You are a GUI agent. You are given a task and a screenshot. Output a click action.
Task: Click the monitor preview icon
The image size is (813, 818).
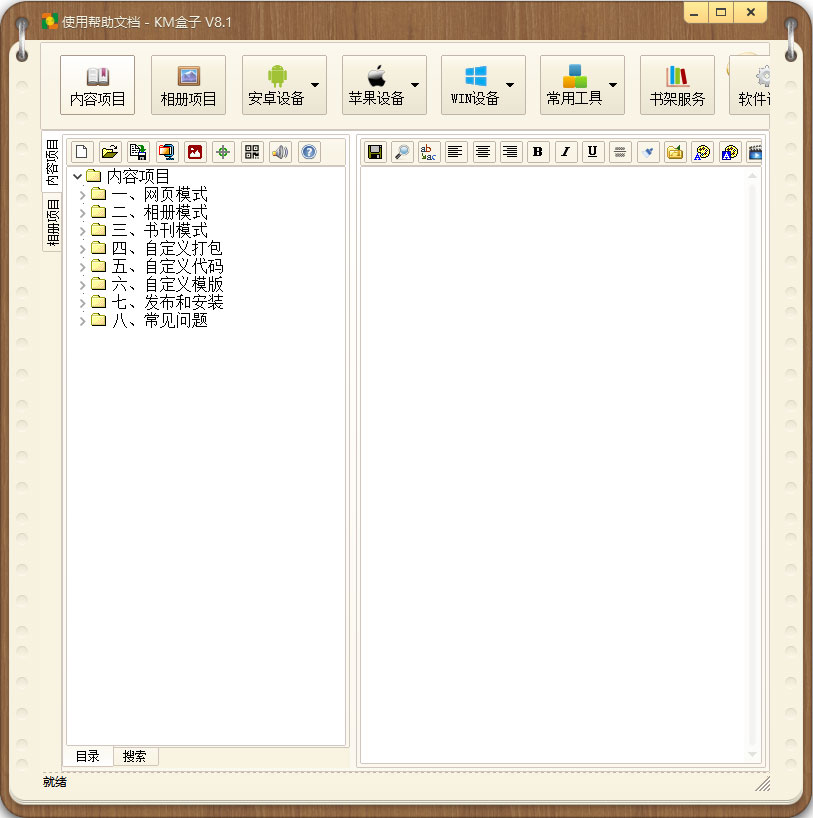(166, 152)
